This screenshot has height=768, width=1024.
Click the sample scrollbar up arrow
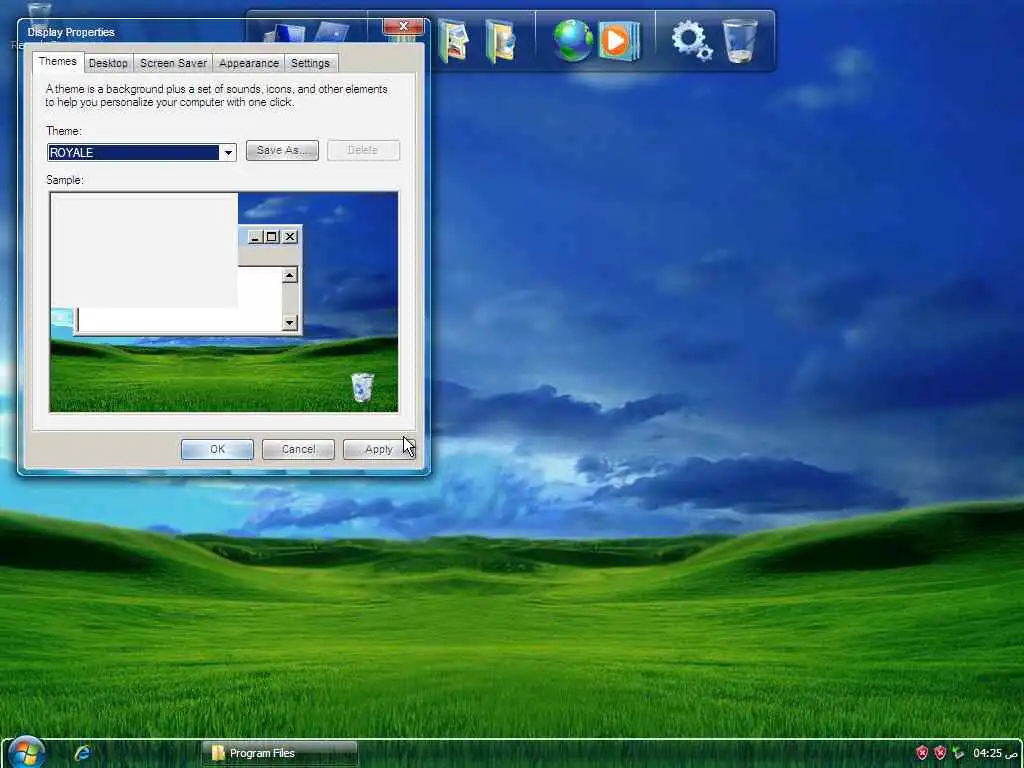290,276
